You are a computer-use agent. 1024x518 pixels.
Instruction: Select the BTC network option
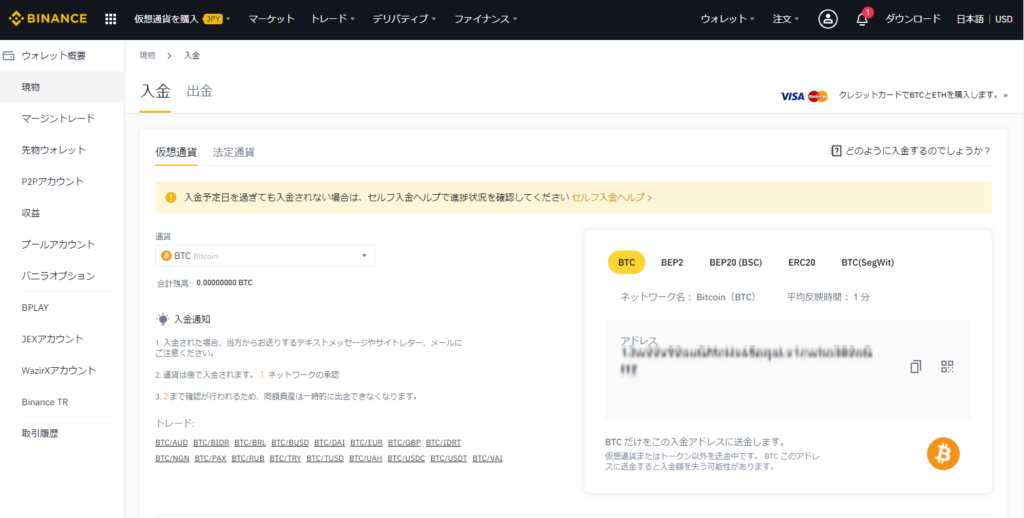[626, 262]
